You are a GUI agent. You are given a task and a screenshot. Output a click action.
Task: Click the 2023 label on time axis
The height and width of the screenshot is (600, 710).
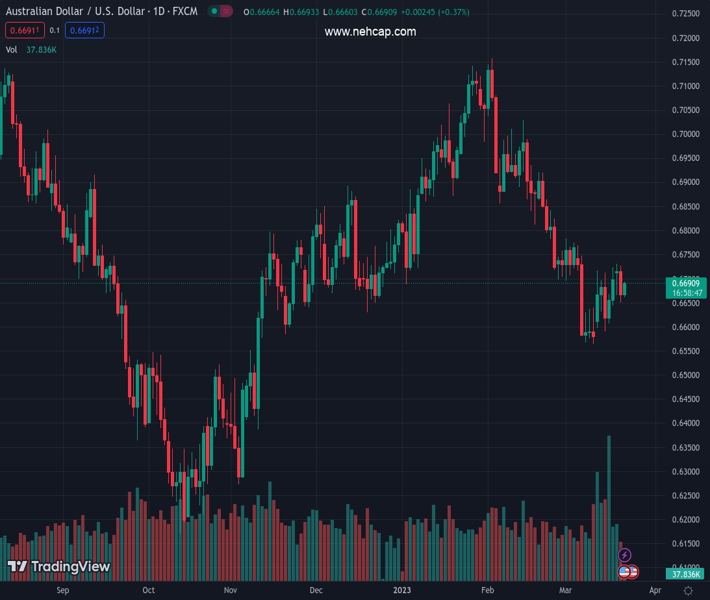[x=401, y=591]
